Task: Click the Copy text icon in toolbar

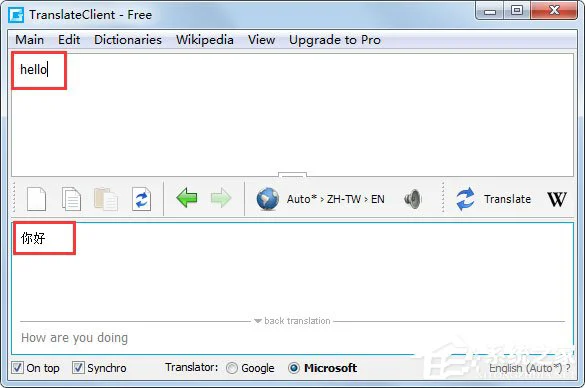Action: 71,199
